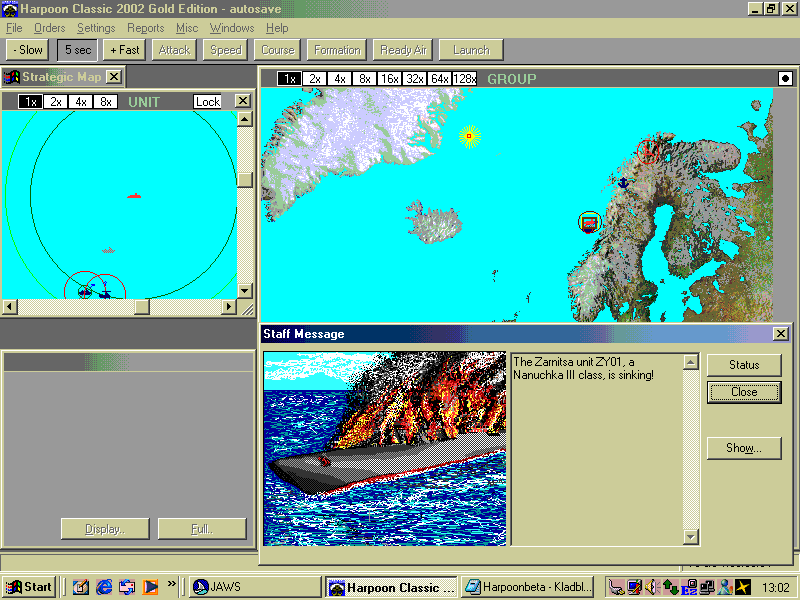The width and height of the screenshot is (800, 600).
Task: Click the black dot button on Group map header
Action: pyautogui.click(x=785, y=79)
